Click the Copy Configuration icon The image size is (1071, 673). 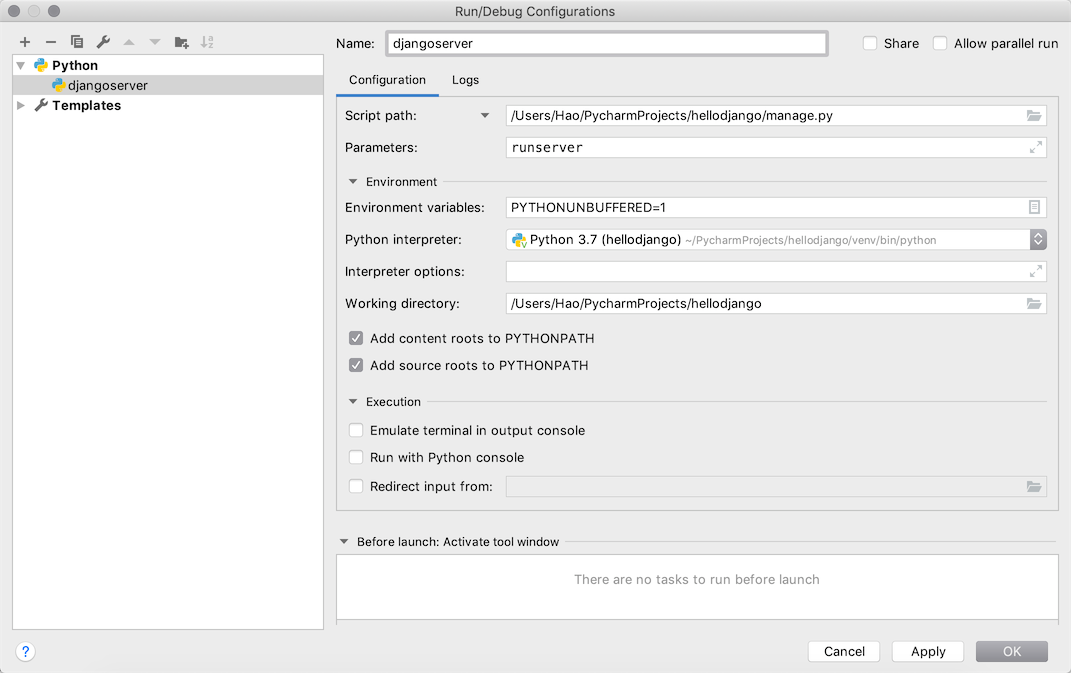click(x=77, y=42)
